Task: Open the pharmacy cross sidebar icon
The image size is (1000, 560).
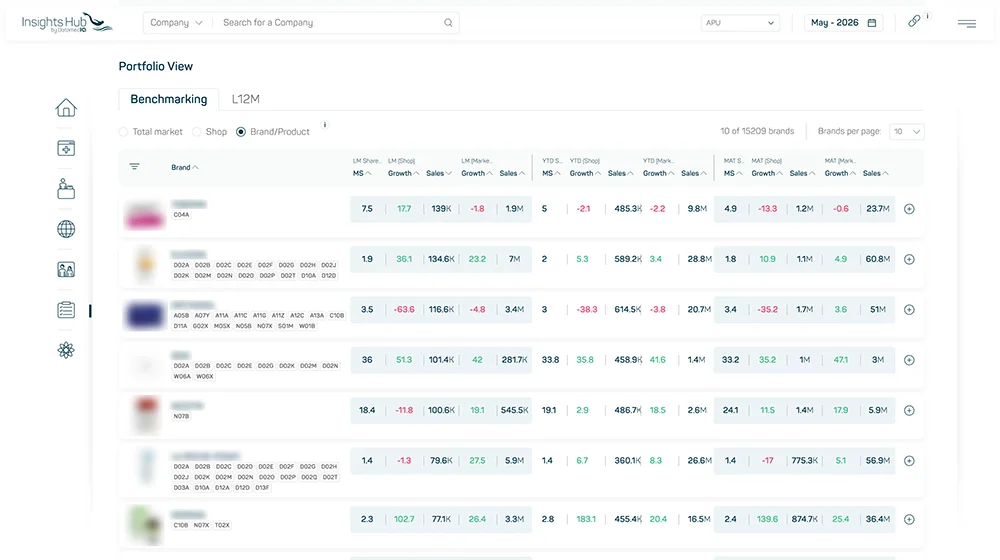Action: click(66, 148)
